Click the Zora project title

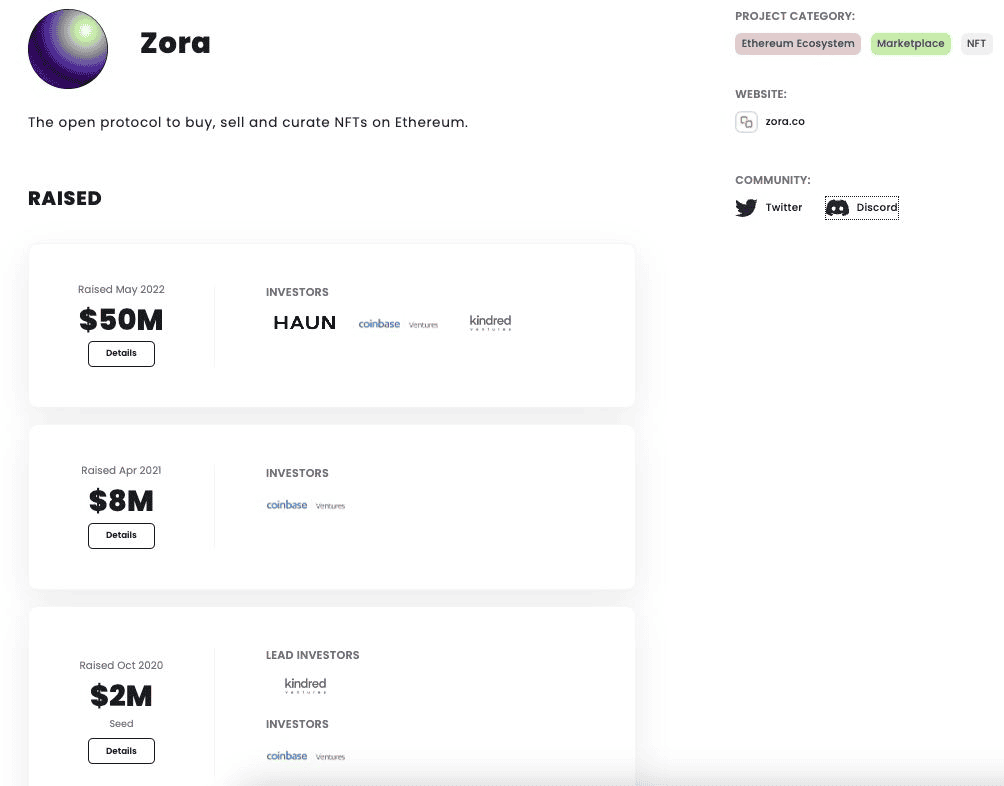click(x=175, y=44)
